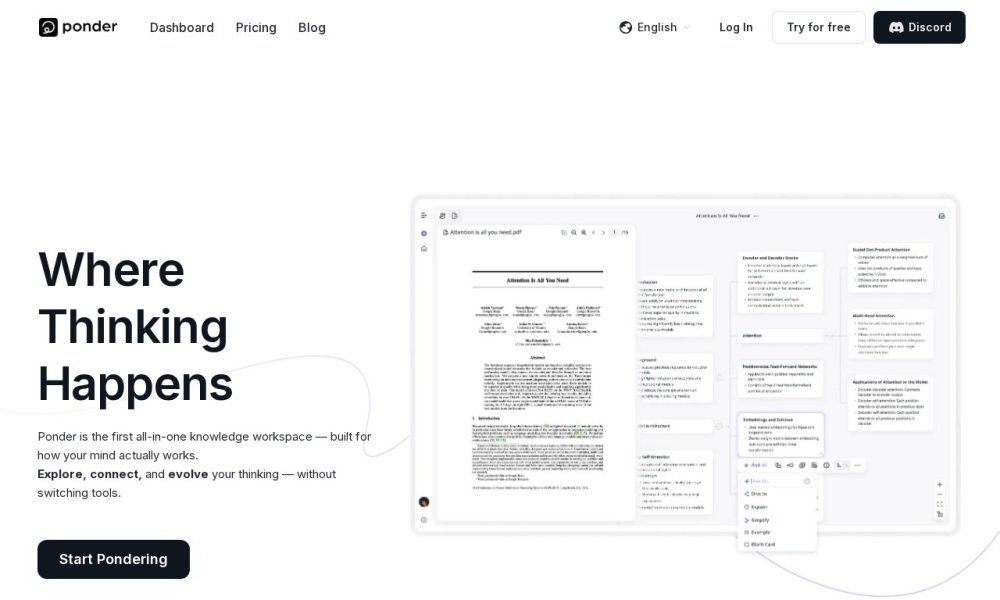Image resolution: width=1000 pixels, height=600 pixels.
Task: Click the Start Pondering button
Action: tap(113, 559)
